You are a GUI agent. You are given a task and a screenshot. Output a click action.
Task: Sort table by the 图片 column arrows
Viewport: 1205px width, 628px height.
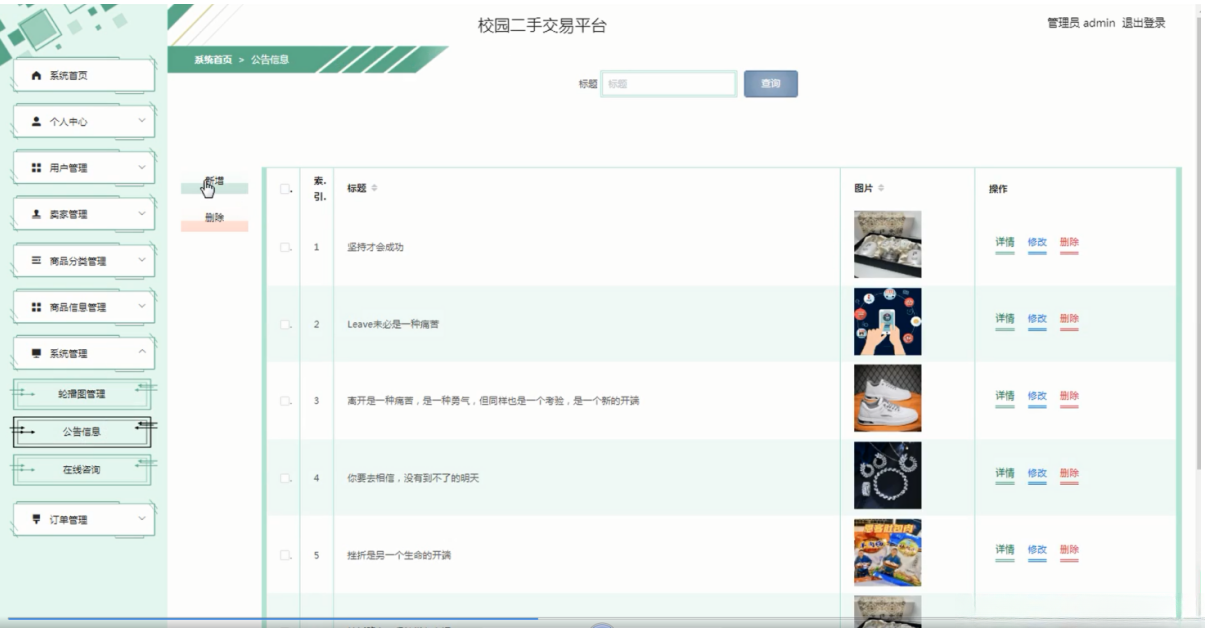(882, 188)
